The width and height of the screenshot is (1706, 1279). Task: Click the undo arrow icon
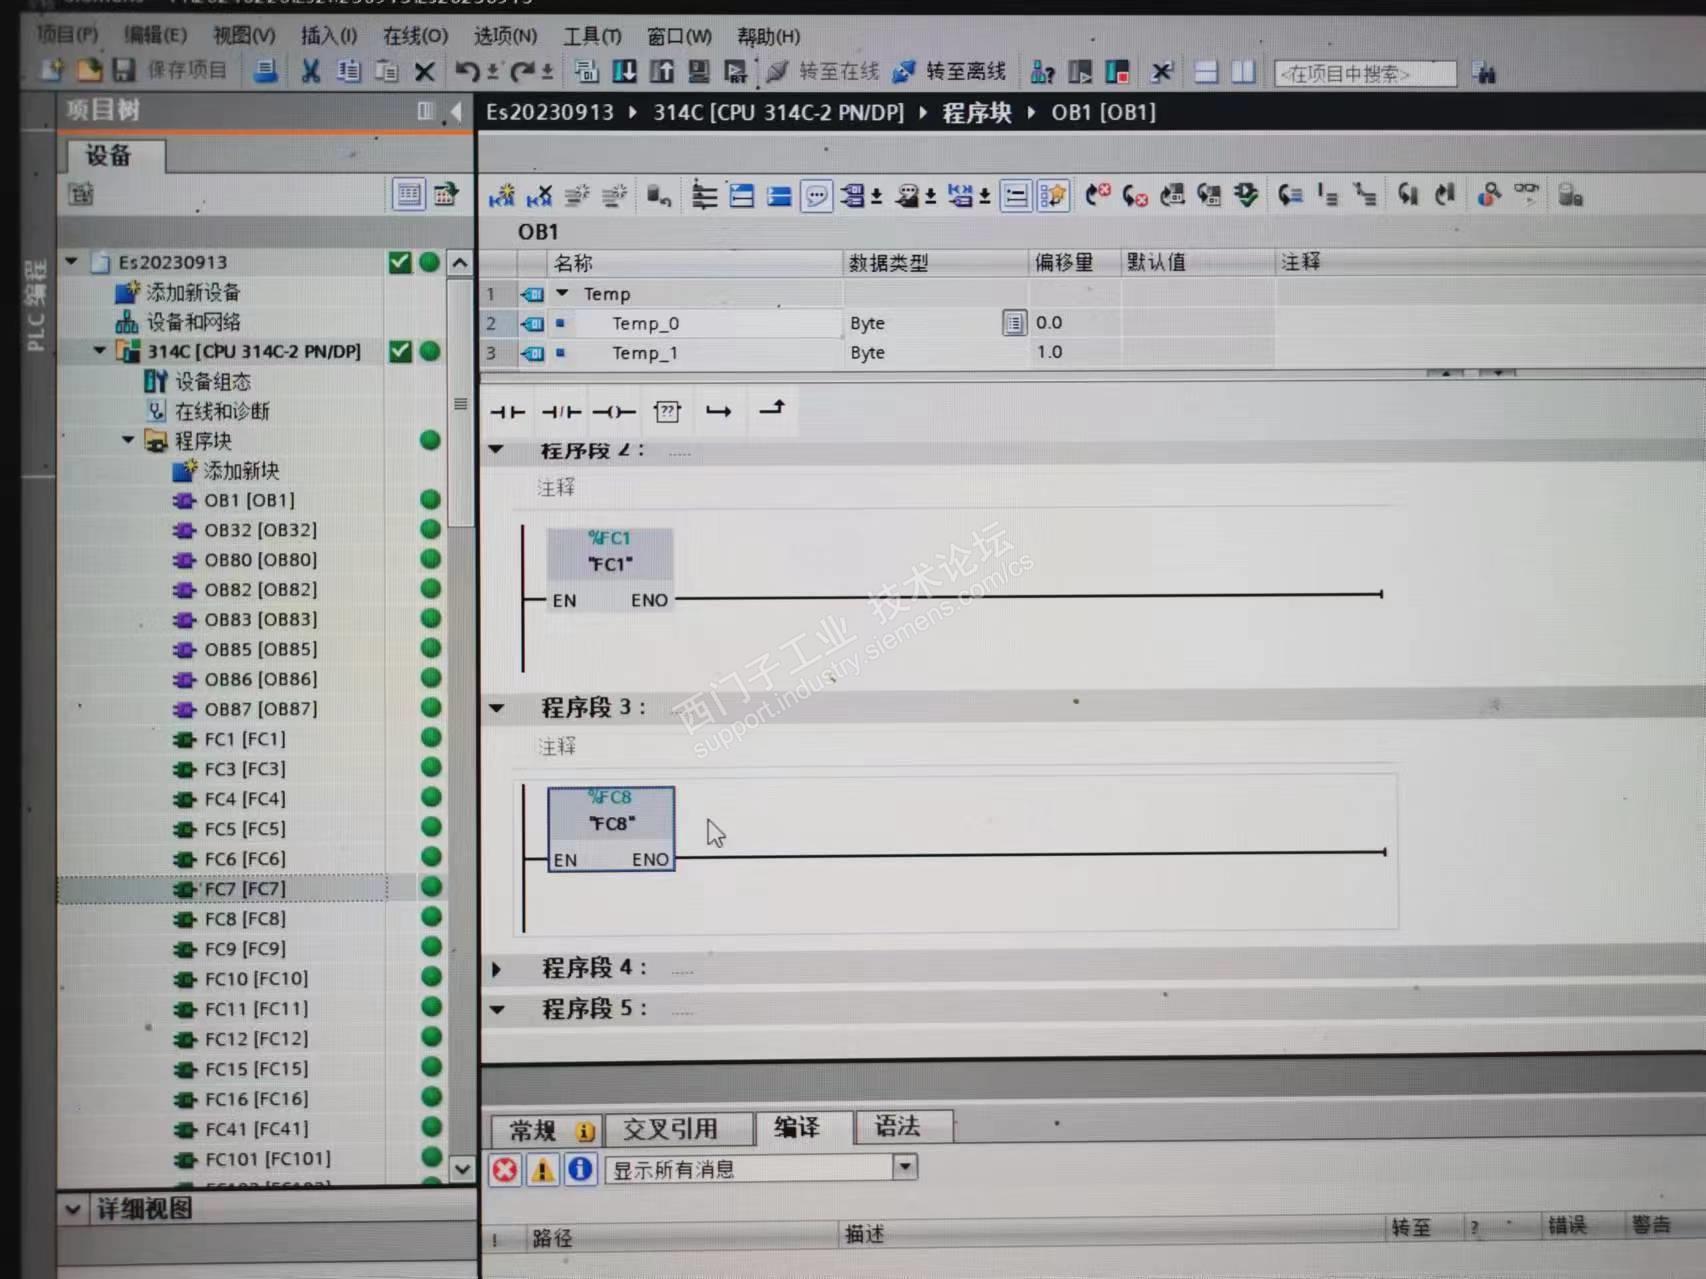pyautogui.click(x=467, y=71)
